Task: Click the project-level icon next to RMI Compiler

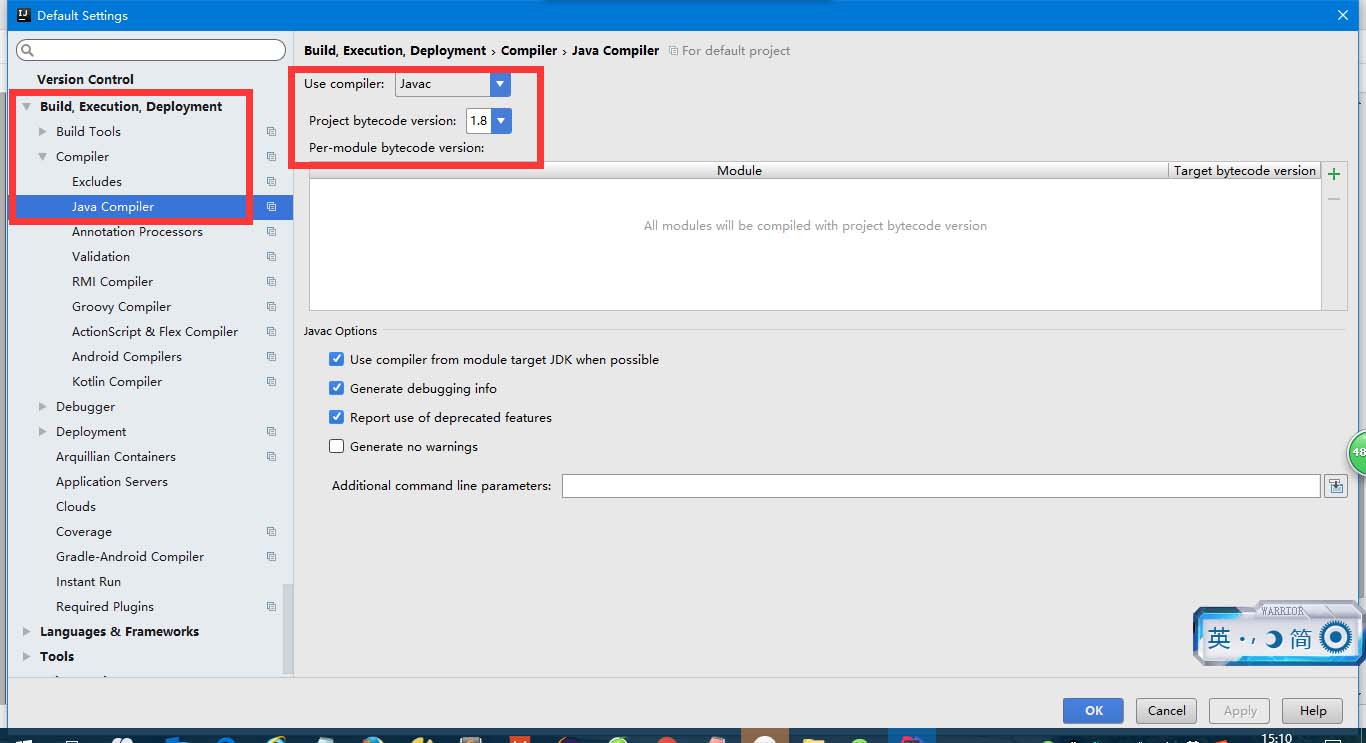Action: tap(271, 282)
